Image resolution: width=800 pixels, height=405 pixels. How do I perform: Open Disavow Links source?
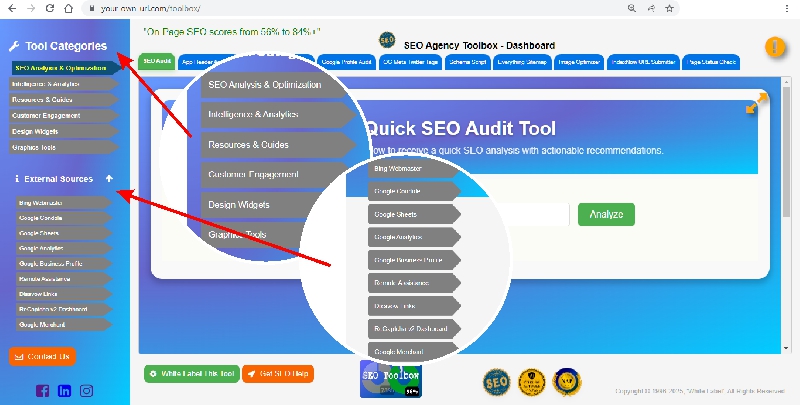64,294
